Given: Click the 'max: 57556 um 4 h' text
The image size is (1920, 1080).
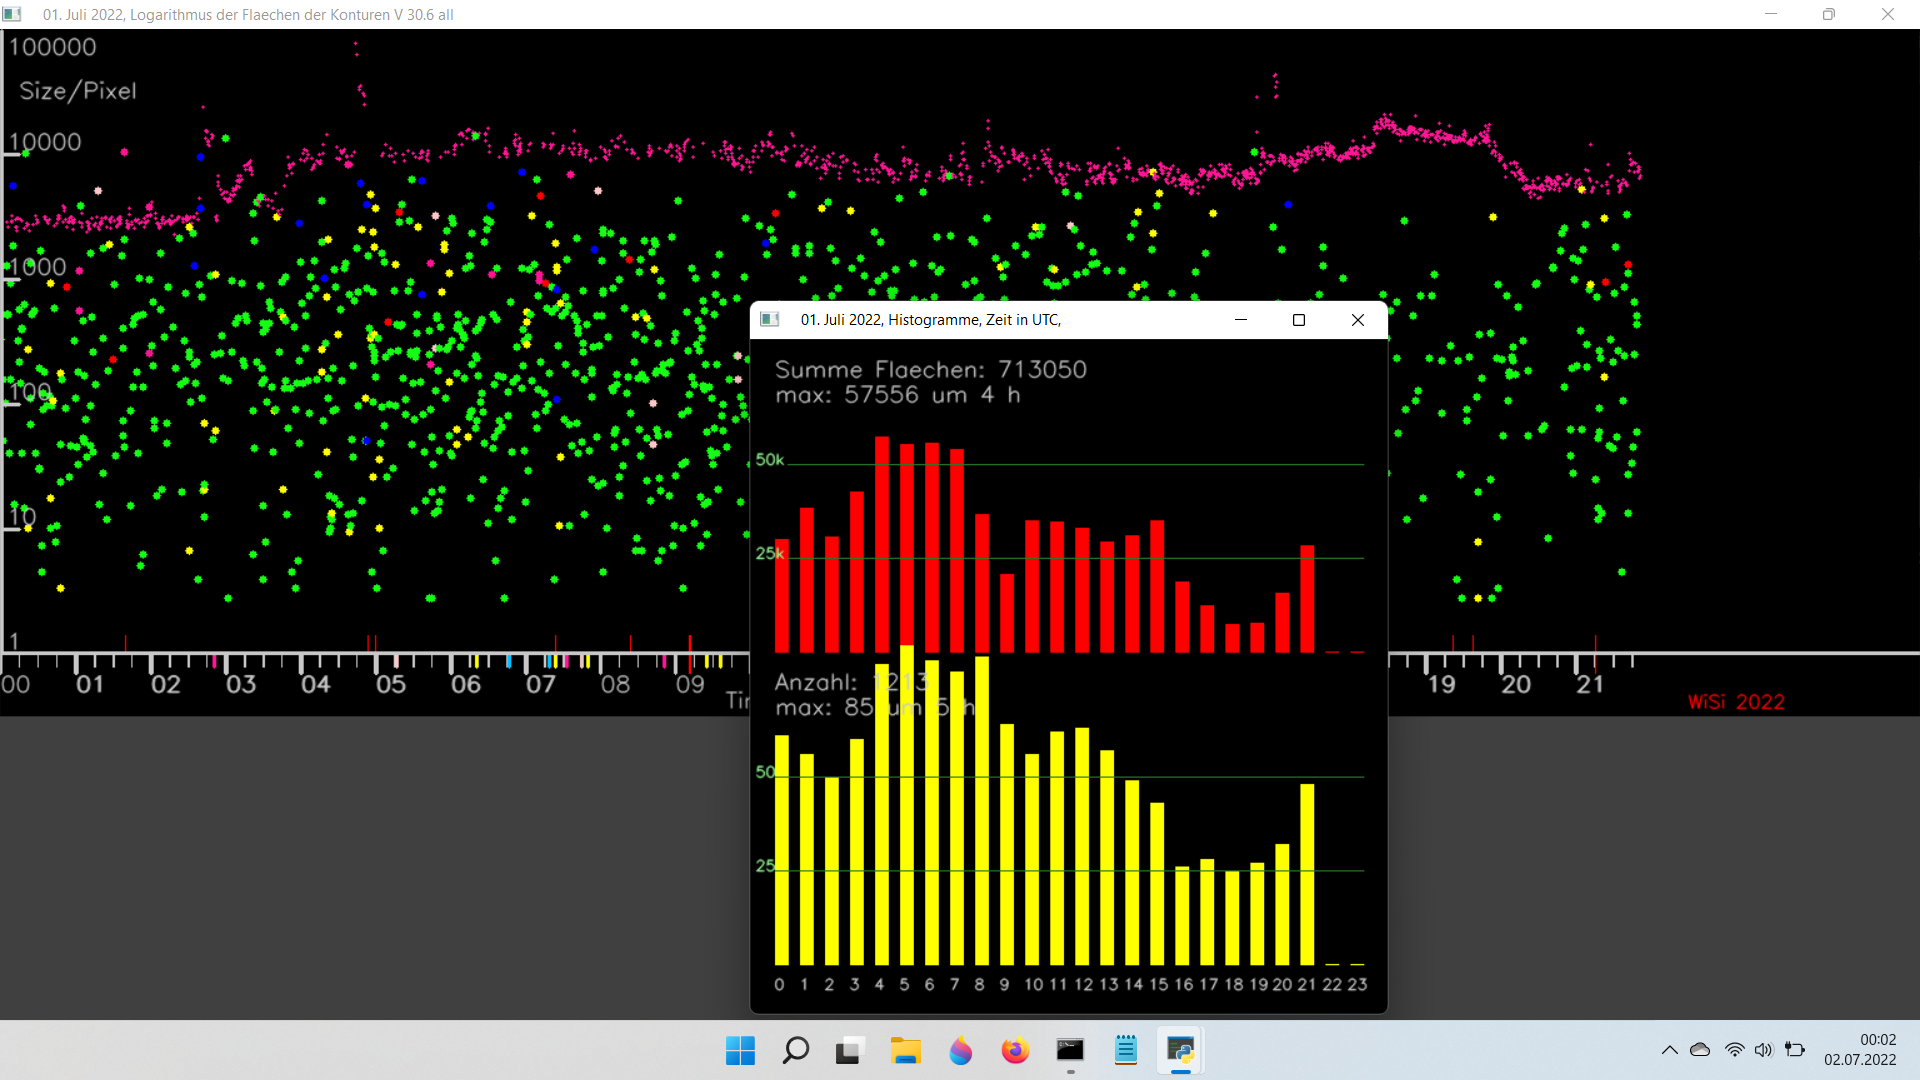Looking at the screenshot, I should pos(898,395).
